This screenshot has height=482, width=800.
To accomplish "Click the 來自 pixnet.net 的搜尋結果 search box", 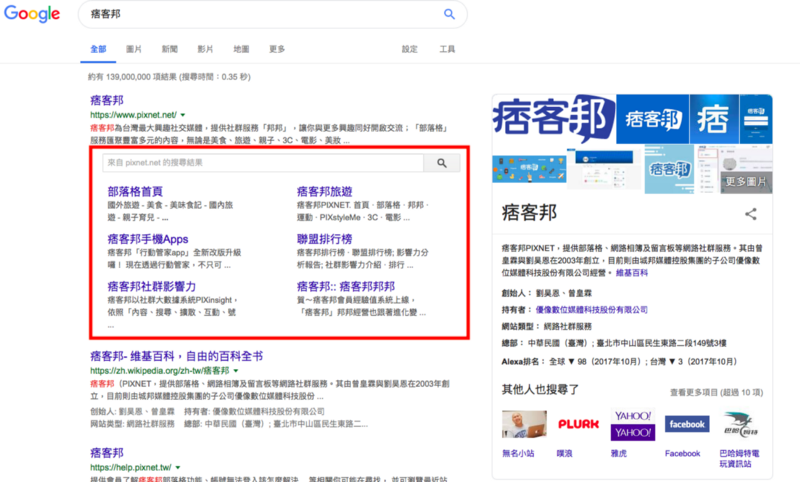I will (x=263, y=163).
